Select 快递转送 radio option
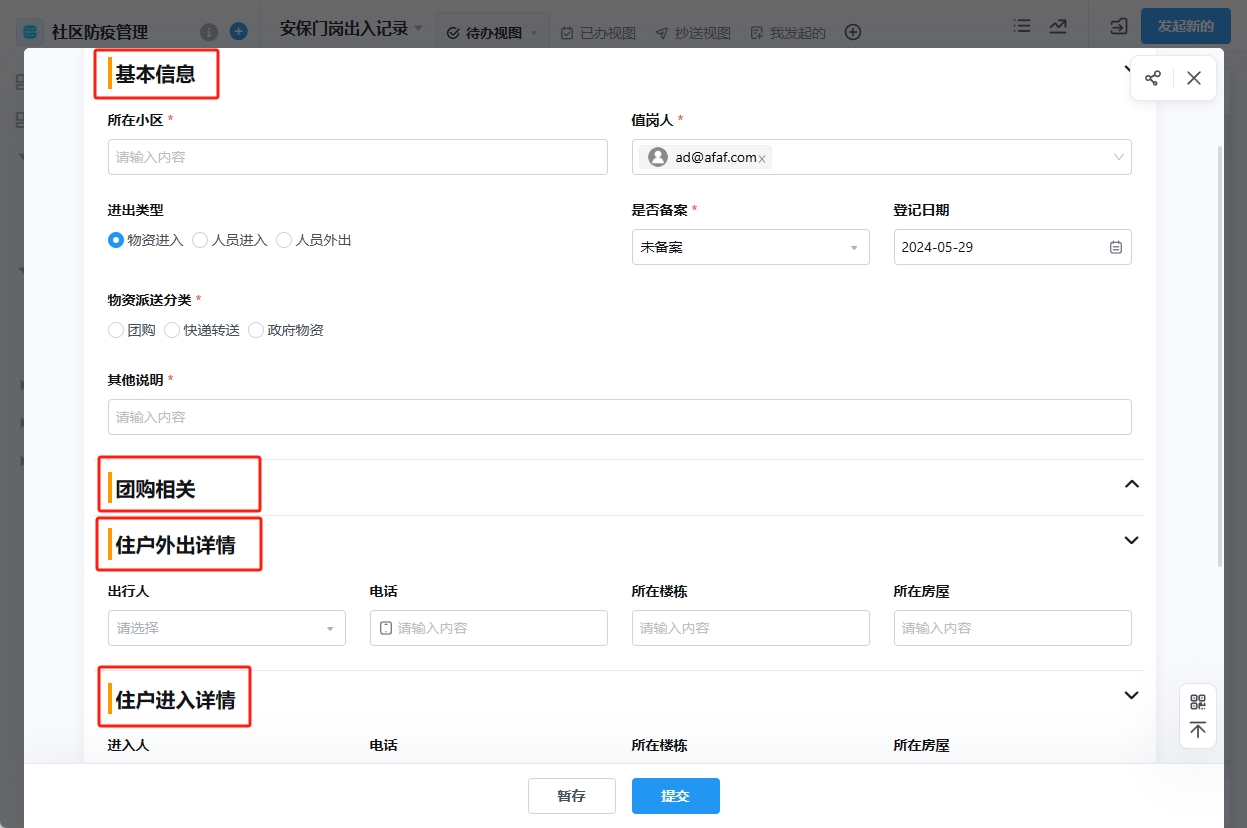This screenshot has height=828, width=1247. 172,330
